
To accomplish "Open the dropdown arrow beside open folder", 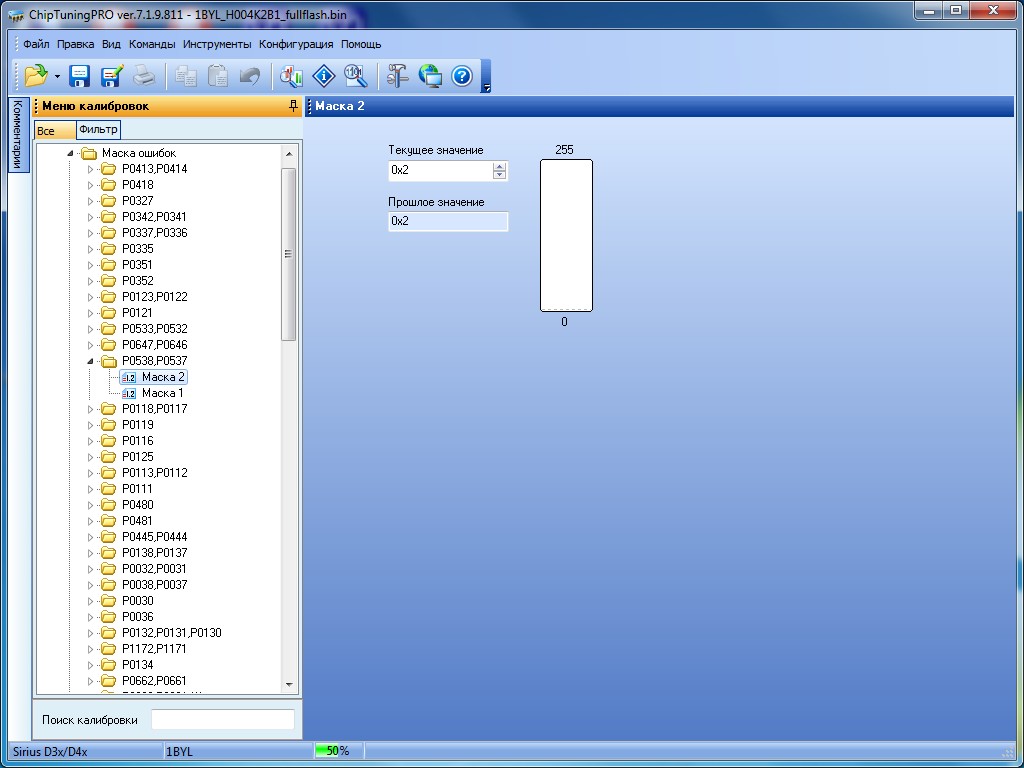I will point(57,77).
